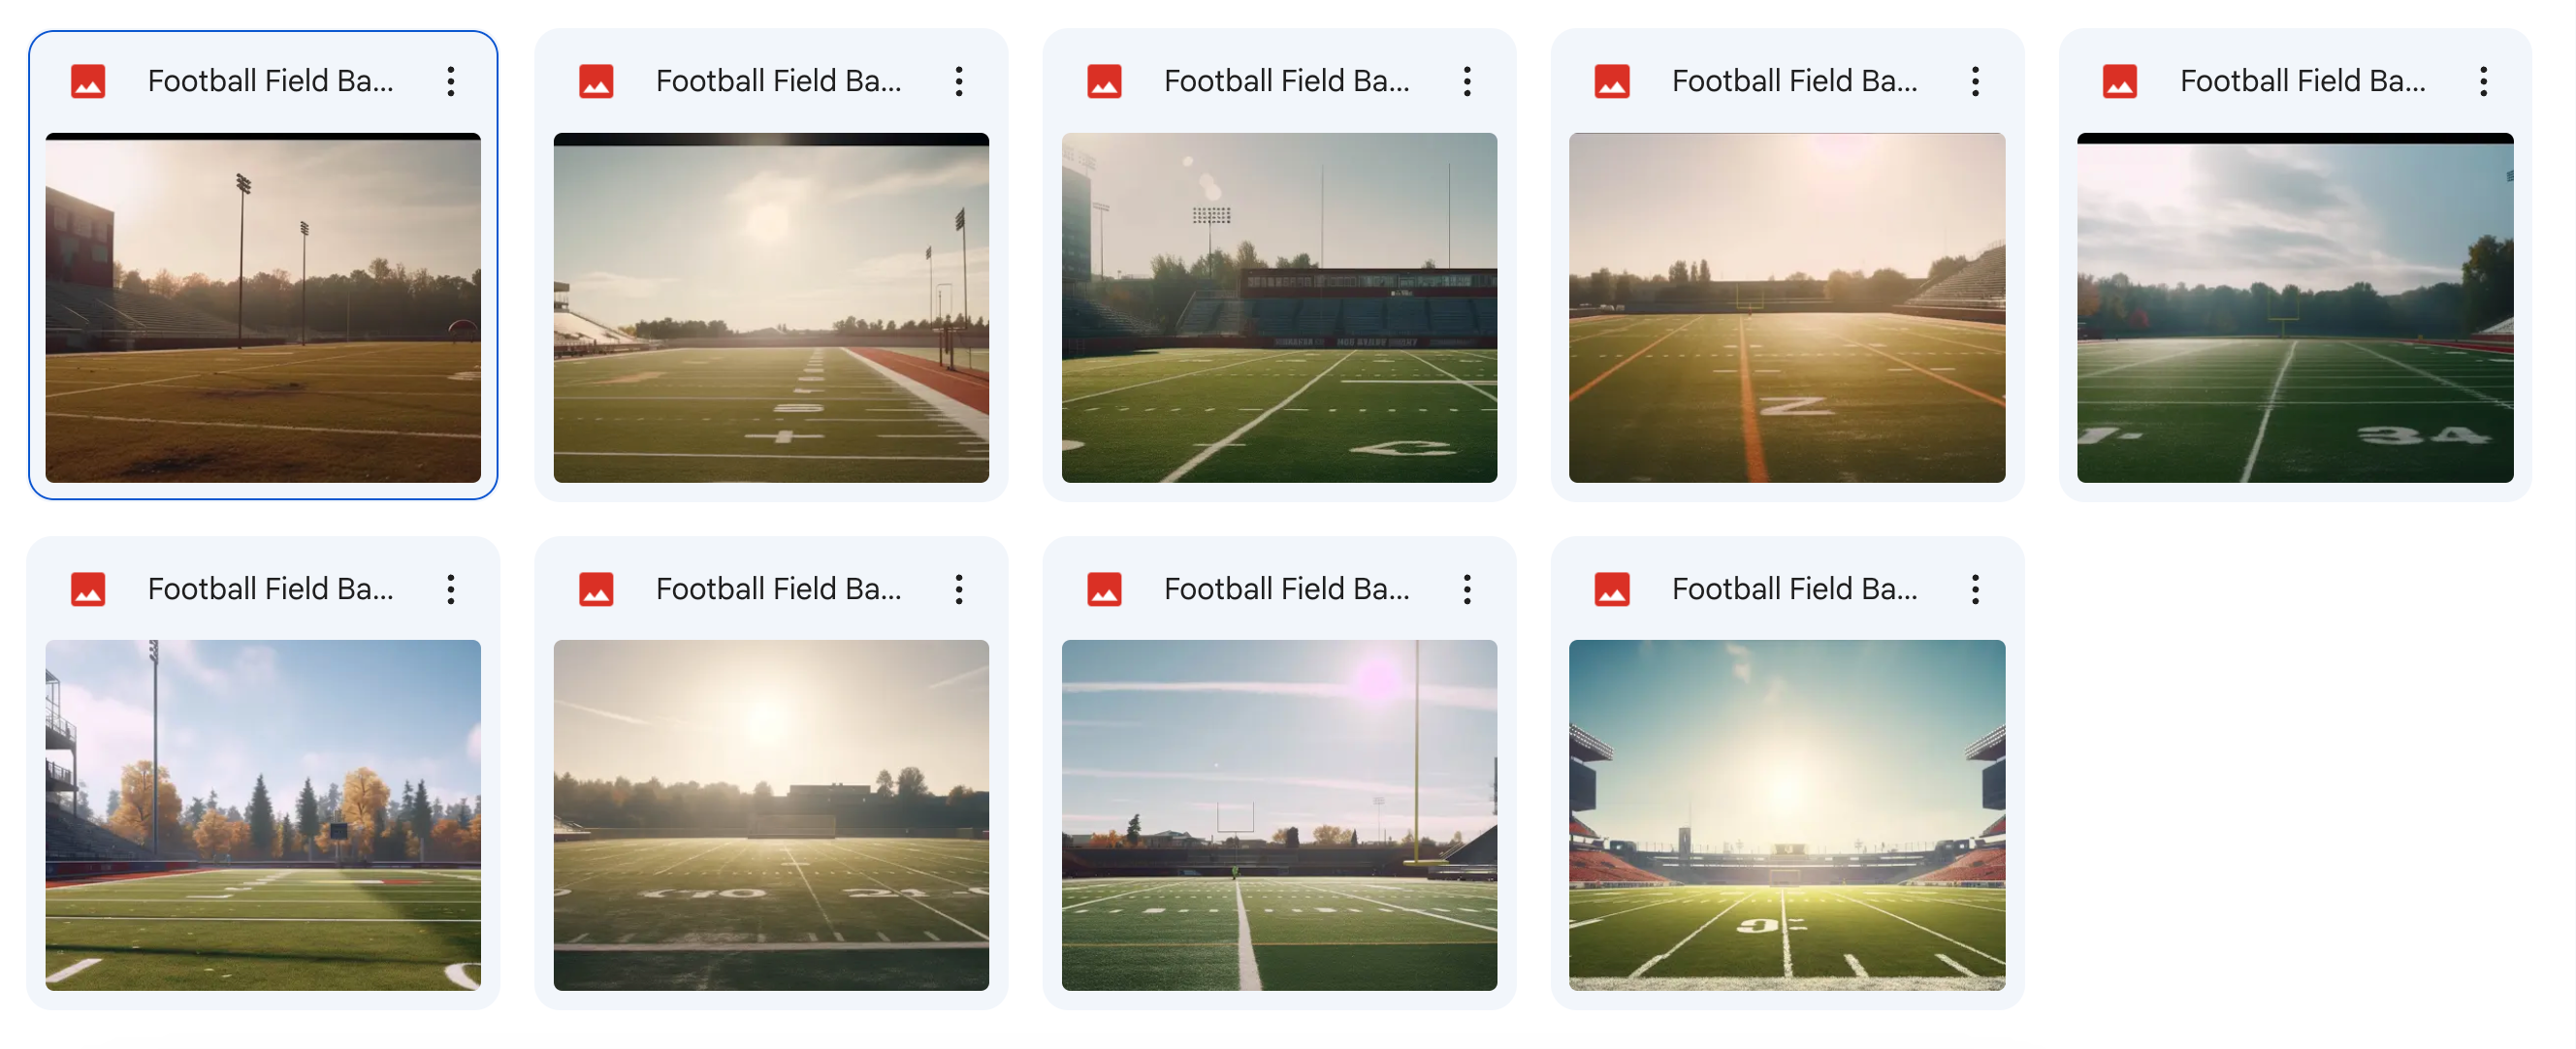Select thumbnail of field with orange yard lines
Screen dimensions: 2576x1049
pyautogui.click(x=1787, y=308)
